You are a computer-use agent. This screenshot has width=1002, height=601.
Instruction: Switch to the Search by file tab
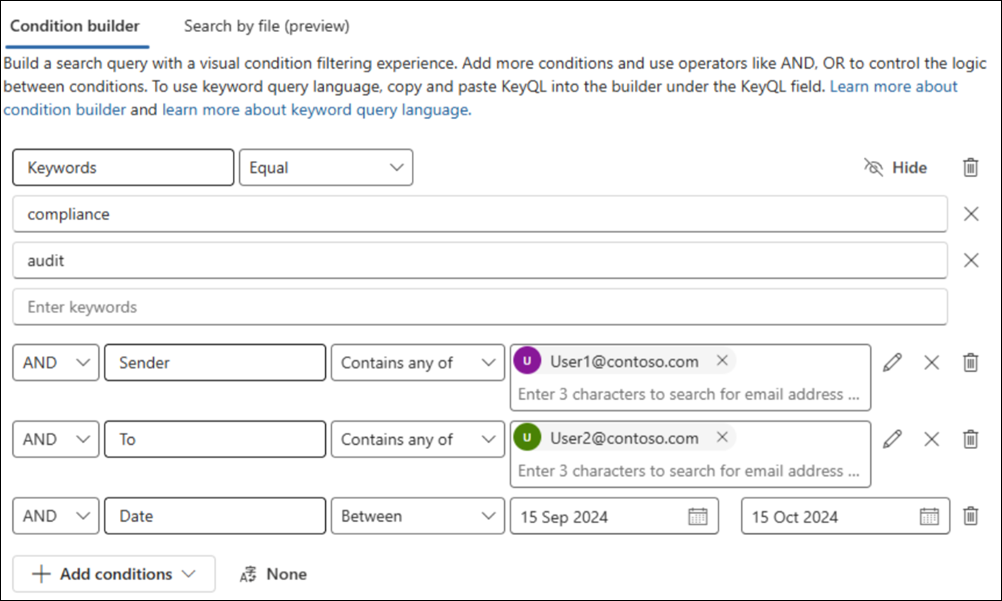265,25
